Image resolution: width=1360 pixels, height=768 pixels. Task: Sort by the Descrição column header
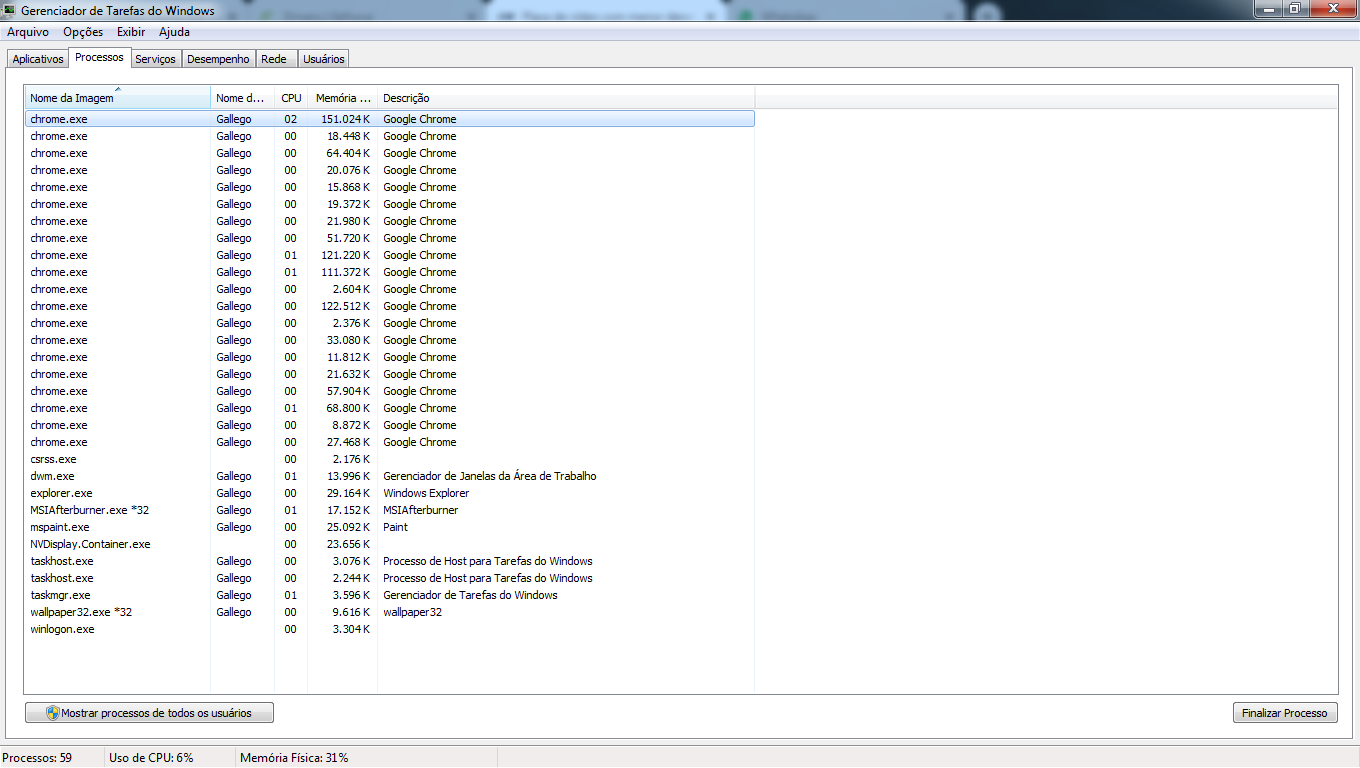pyautogui.click(x=566, y=98)
